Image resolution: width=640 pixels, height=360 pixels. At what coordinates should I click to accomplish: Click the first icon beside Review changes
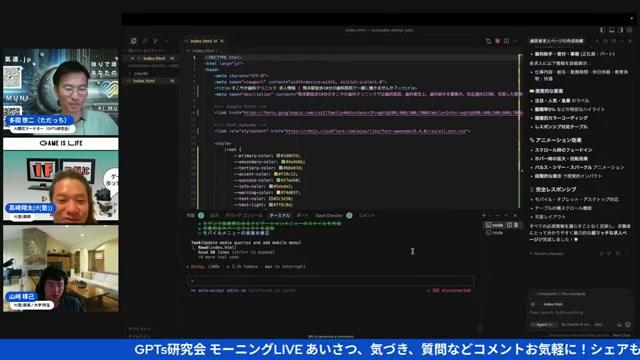point(601,253)
